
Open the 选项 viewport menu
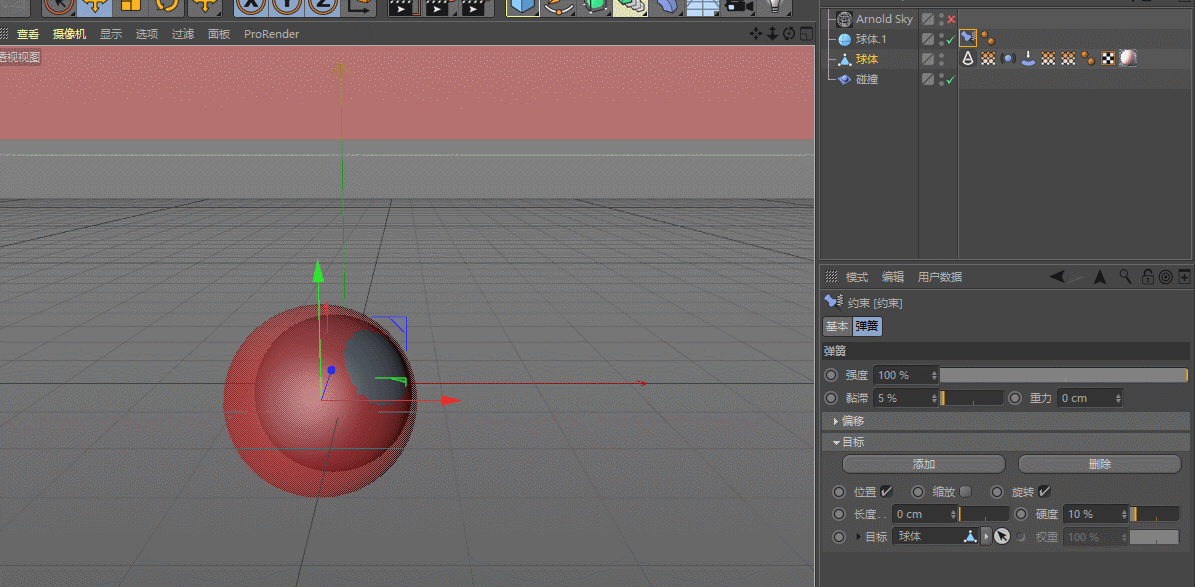tap(146, 34)
